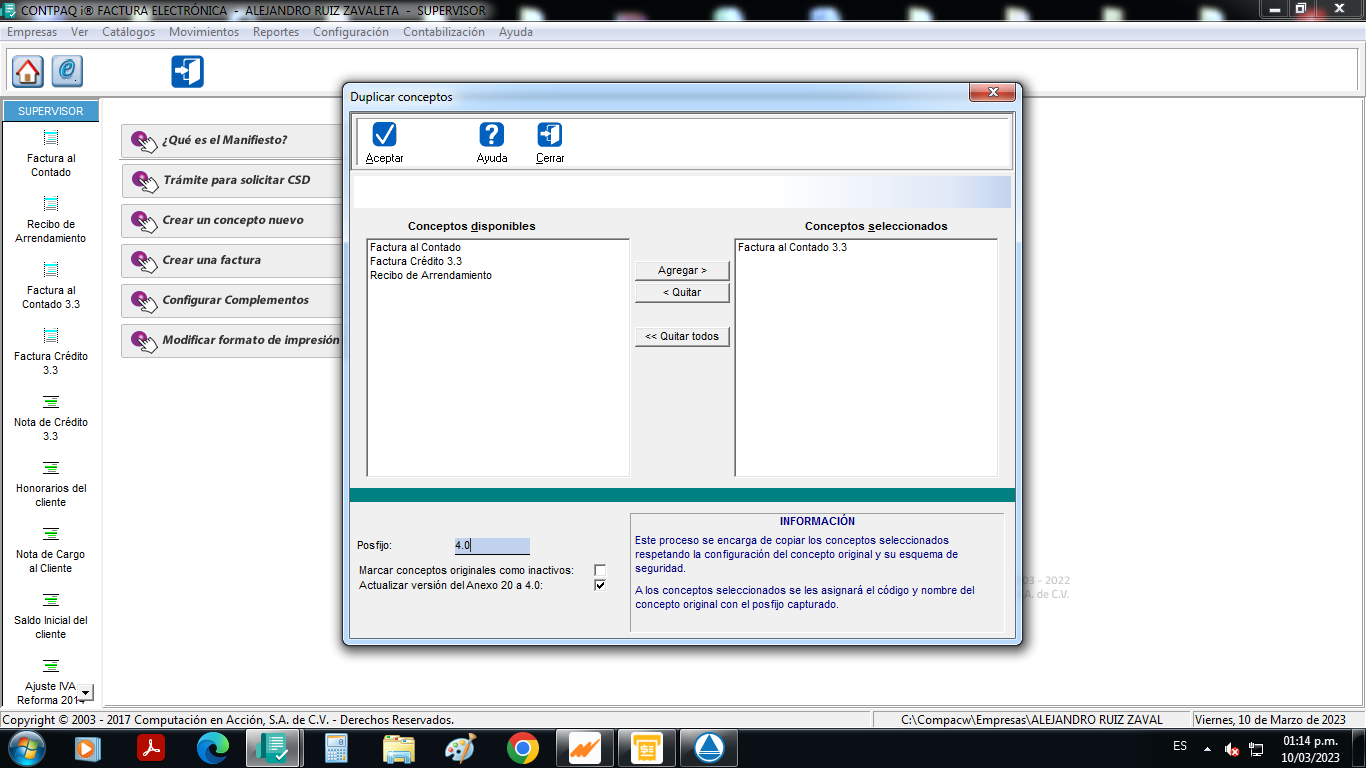Click the Aceptar checkmark icon in dialog
The image size is (1366, 768).
coord(384,134)
